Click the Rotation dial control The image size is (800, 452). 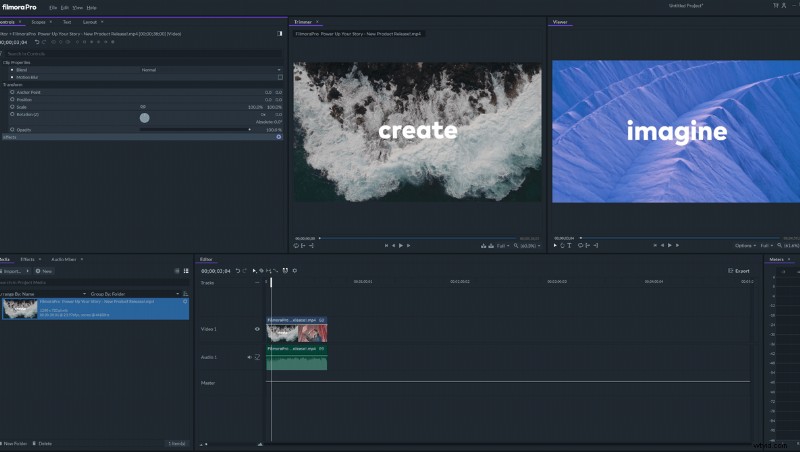point(145,118)
